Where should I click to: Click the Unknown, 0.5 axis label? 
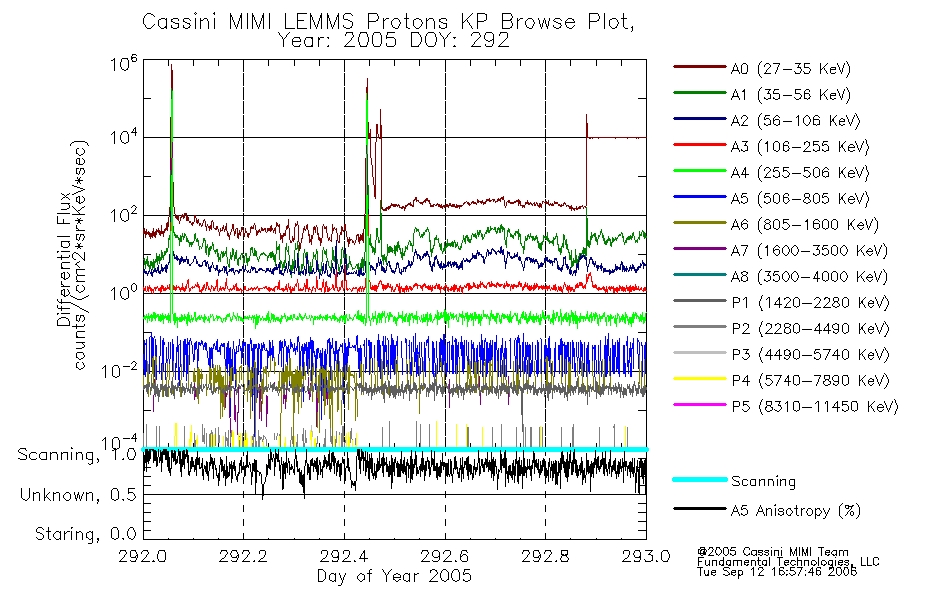[78, 495]
